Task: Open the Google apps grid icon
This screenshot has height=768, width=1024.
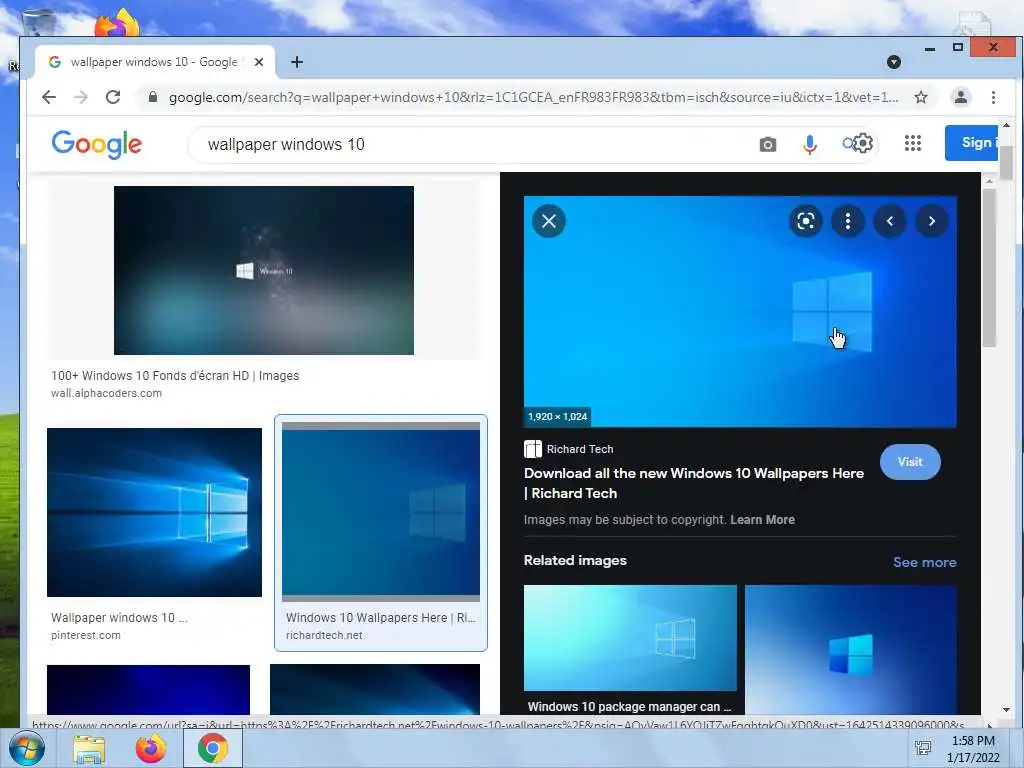Action: tap(913, 143)
